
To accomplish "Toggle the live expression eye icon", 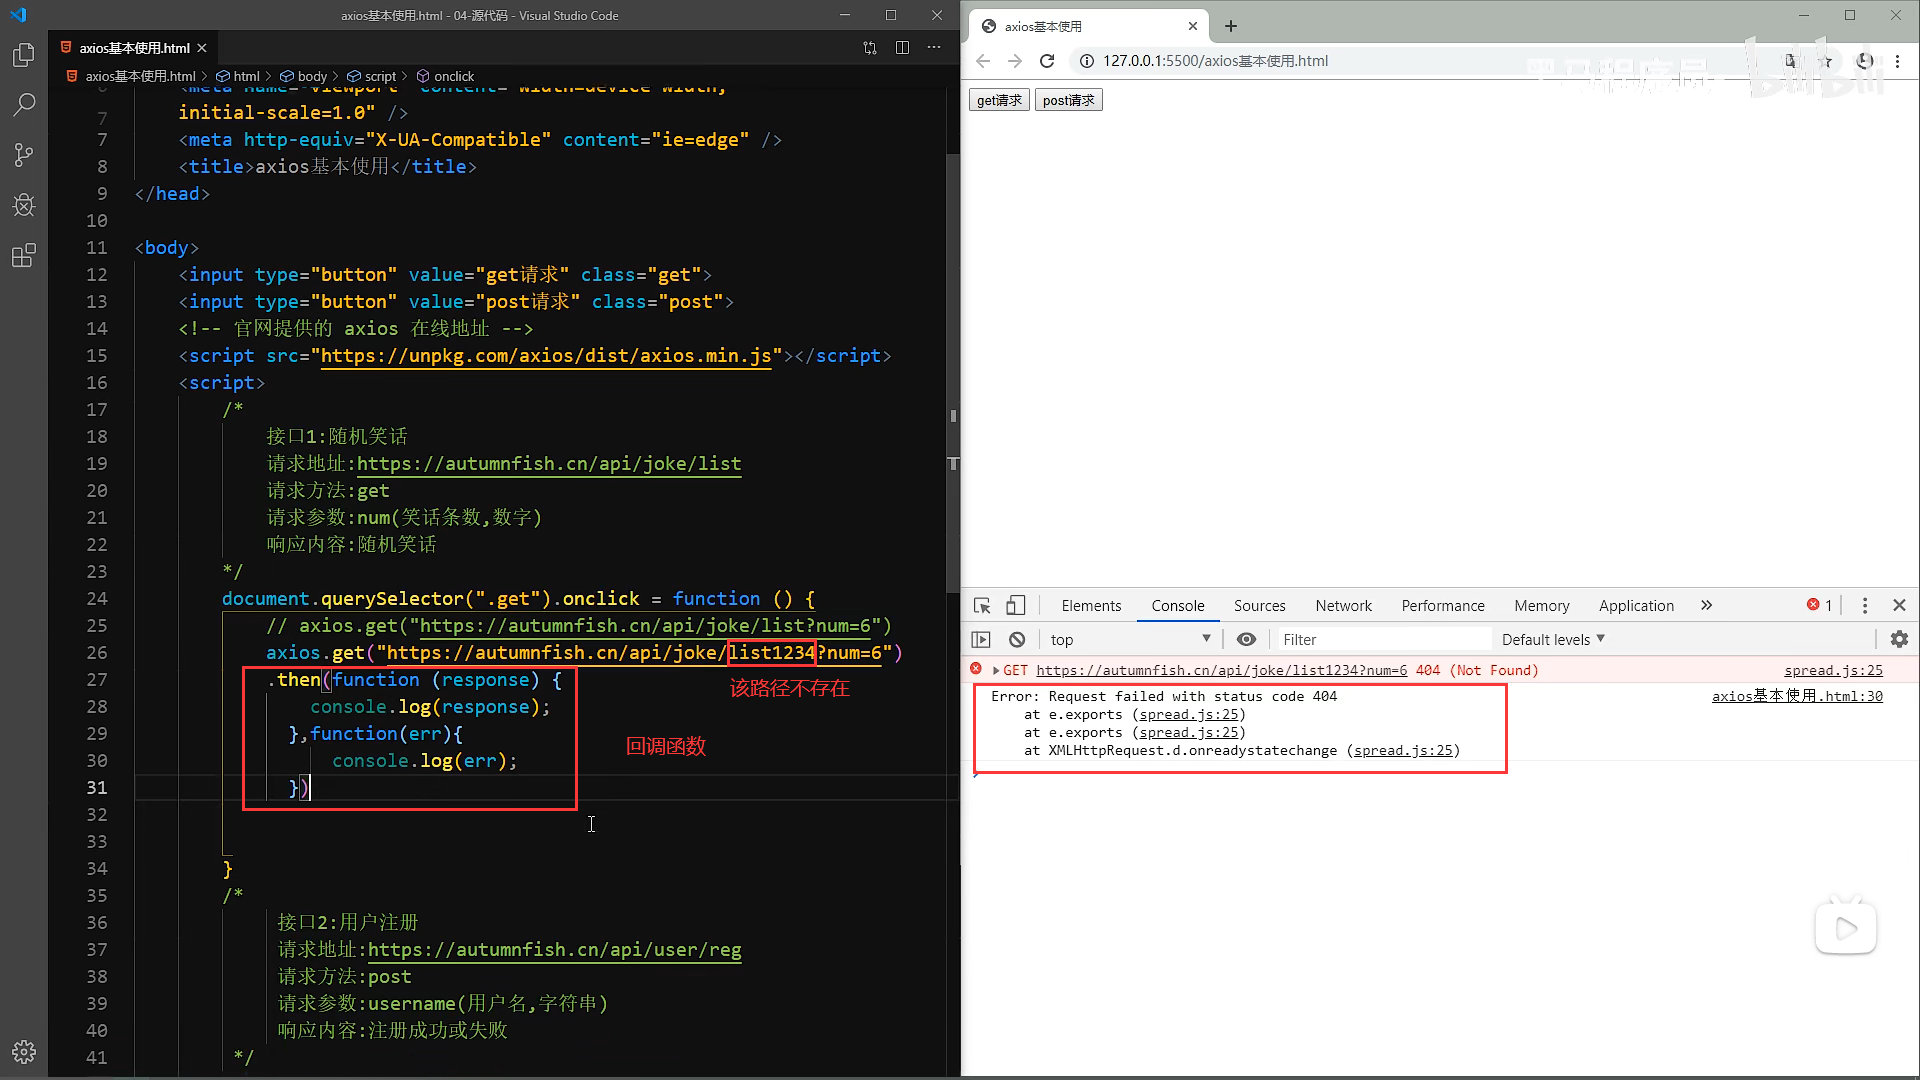I will coord(1246,639).
